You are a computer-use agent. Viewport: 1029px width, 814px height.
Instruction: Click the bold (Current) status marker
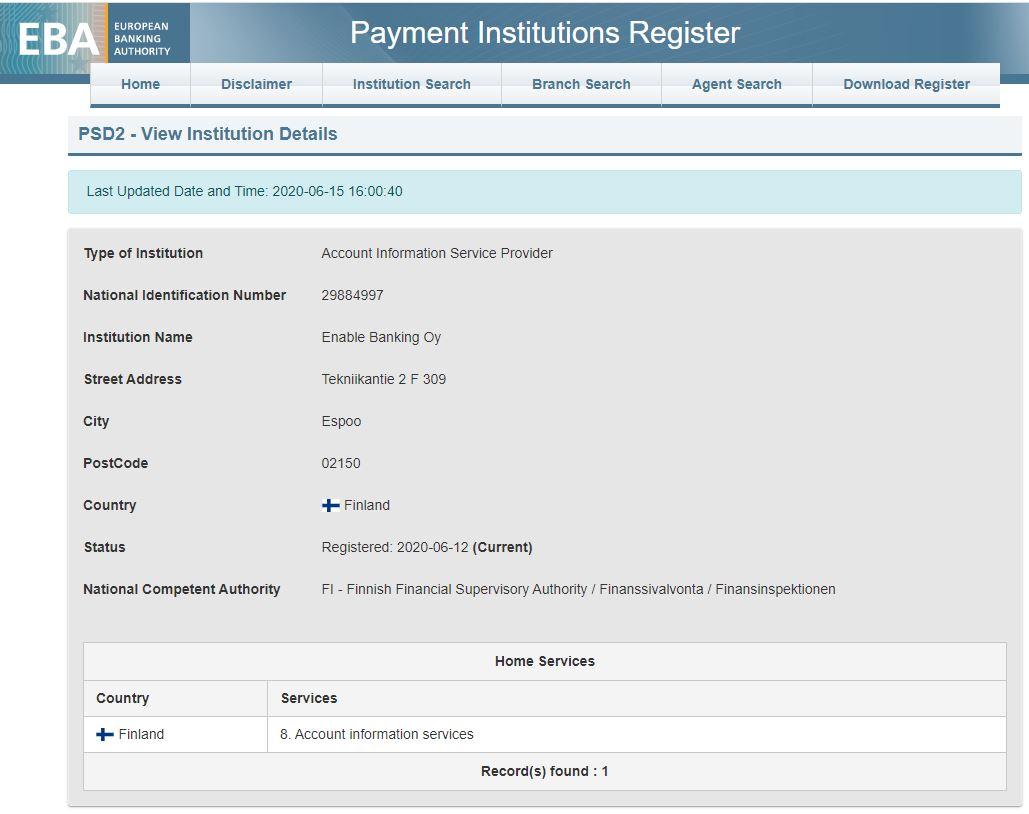503,547
